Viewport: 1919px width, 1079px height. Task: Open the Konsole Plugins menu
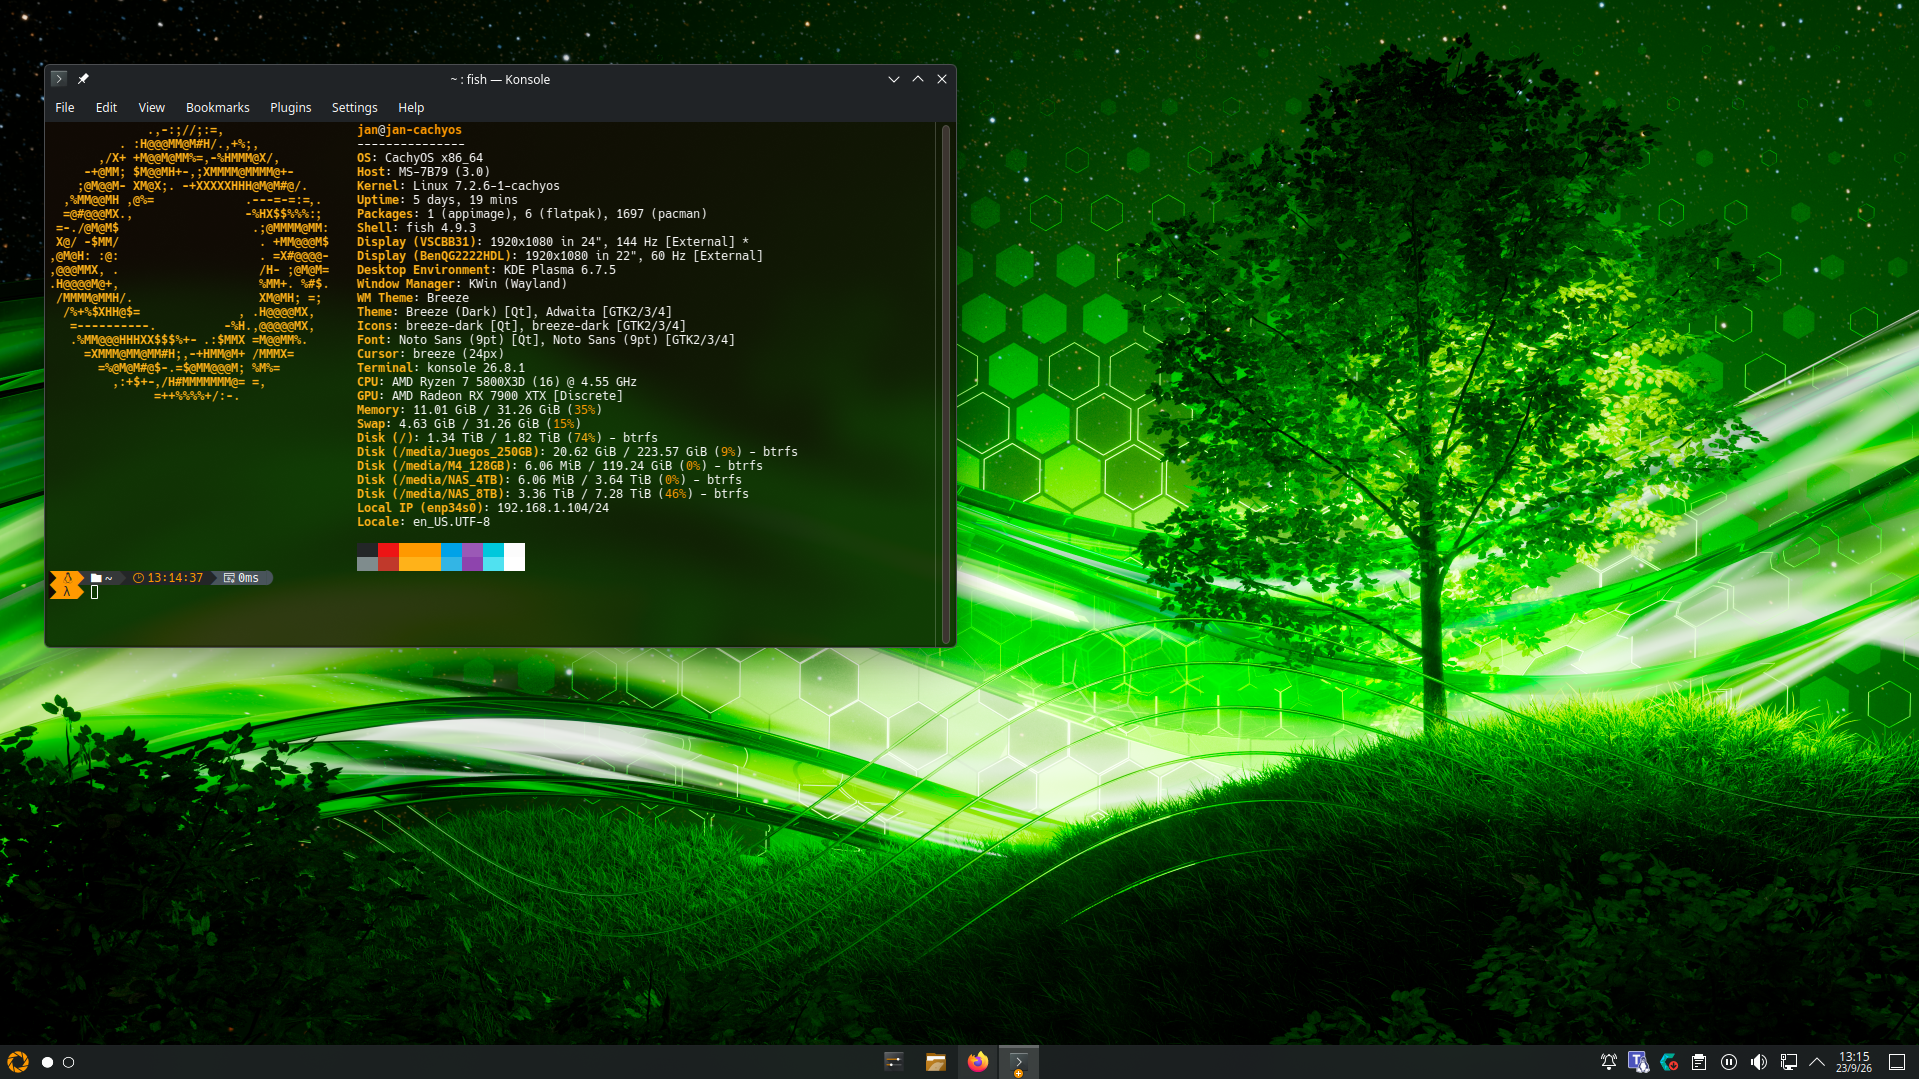pos(291,107)
